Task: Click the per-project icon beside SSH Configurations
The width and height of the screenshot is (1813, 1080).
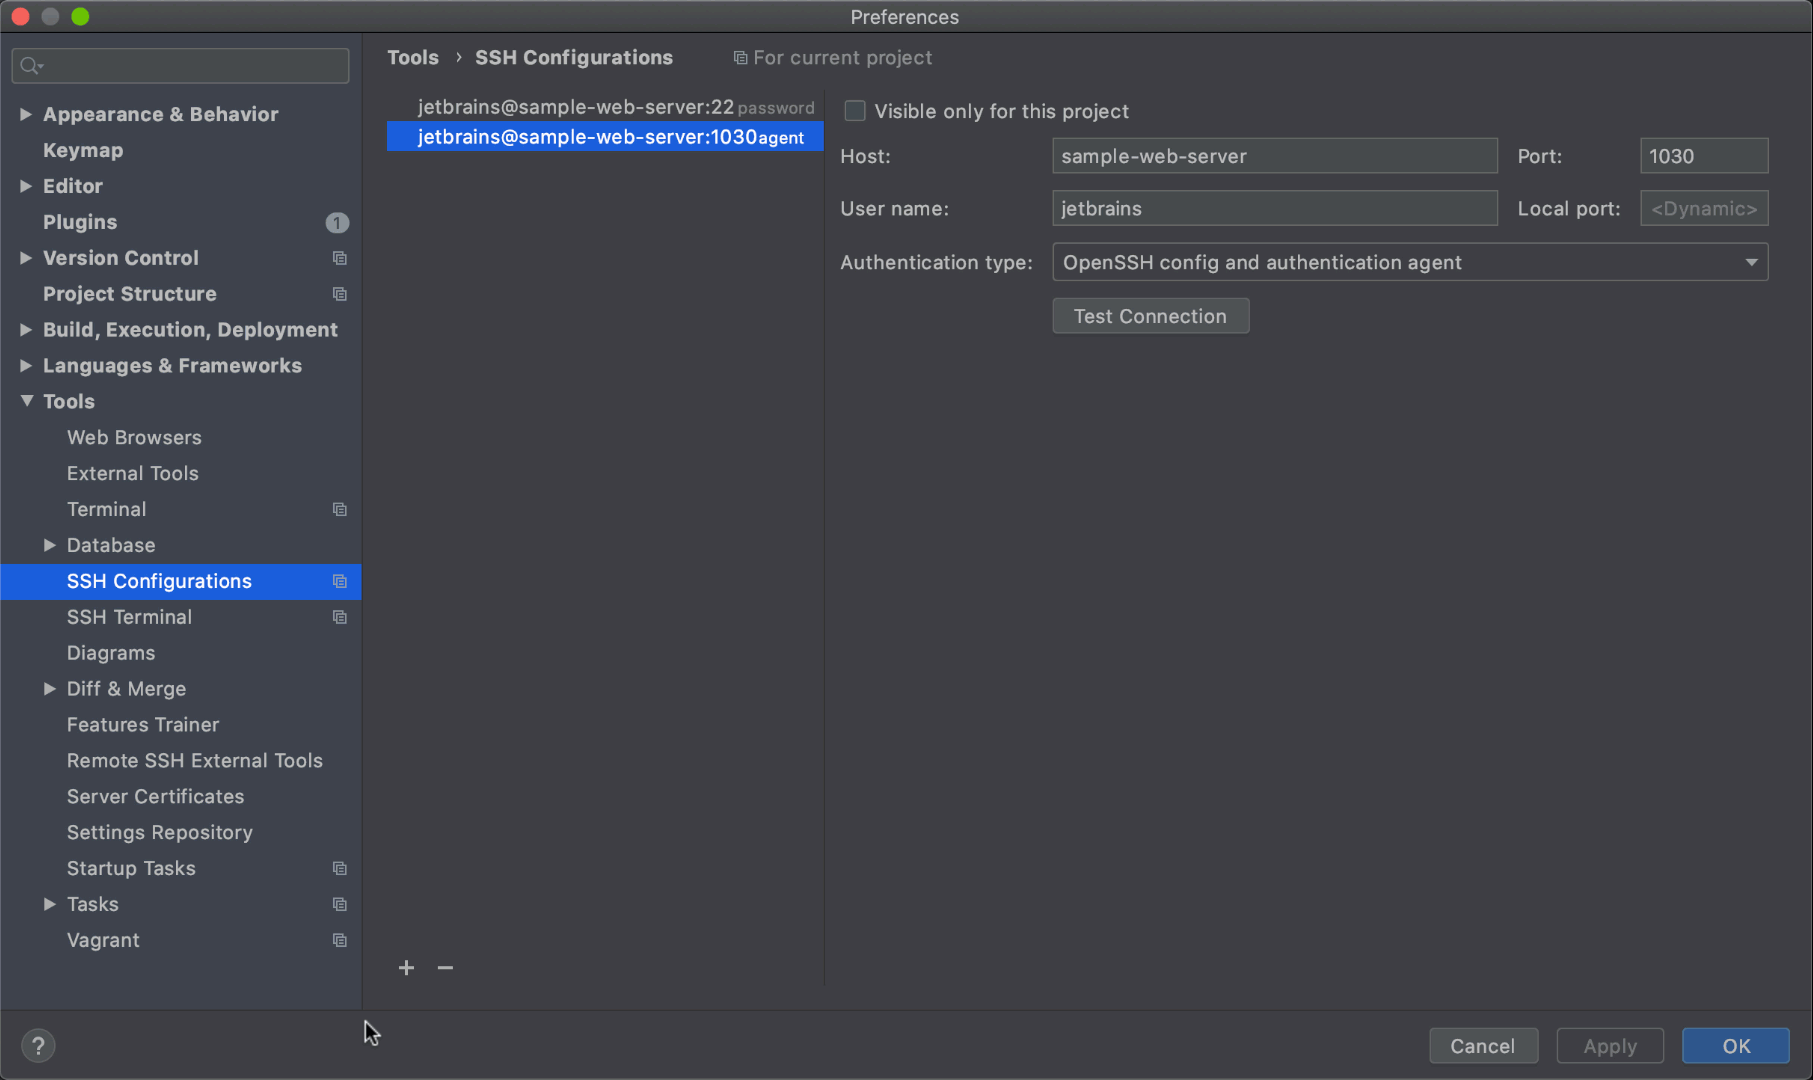Action: (339, 581)
